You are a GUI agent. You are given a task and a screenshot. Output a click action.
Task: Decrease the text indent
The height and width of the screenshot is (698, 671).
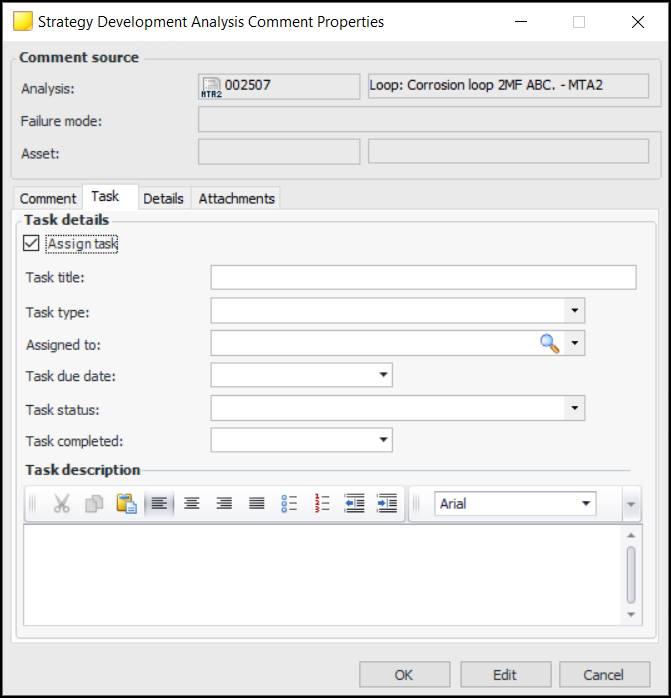(x=354, y=504)
